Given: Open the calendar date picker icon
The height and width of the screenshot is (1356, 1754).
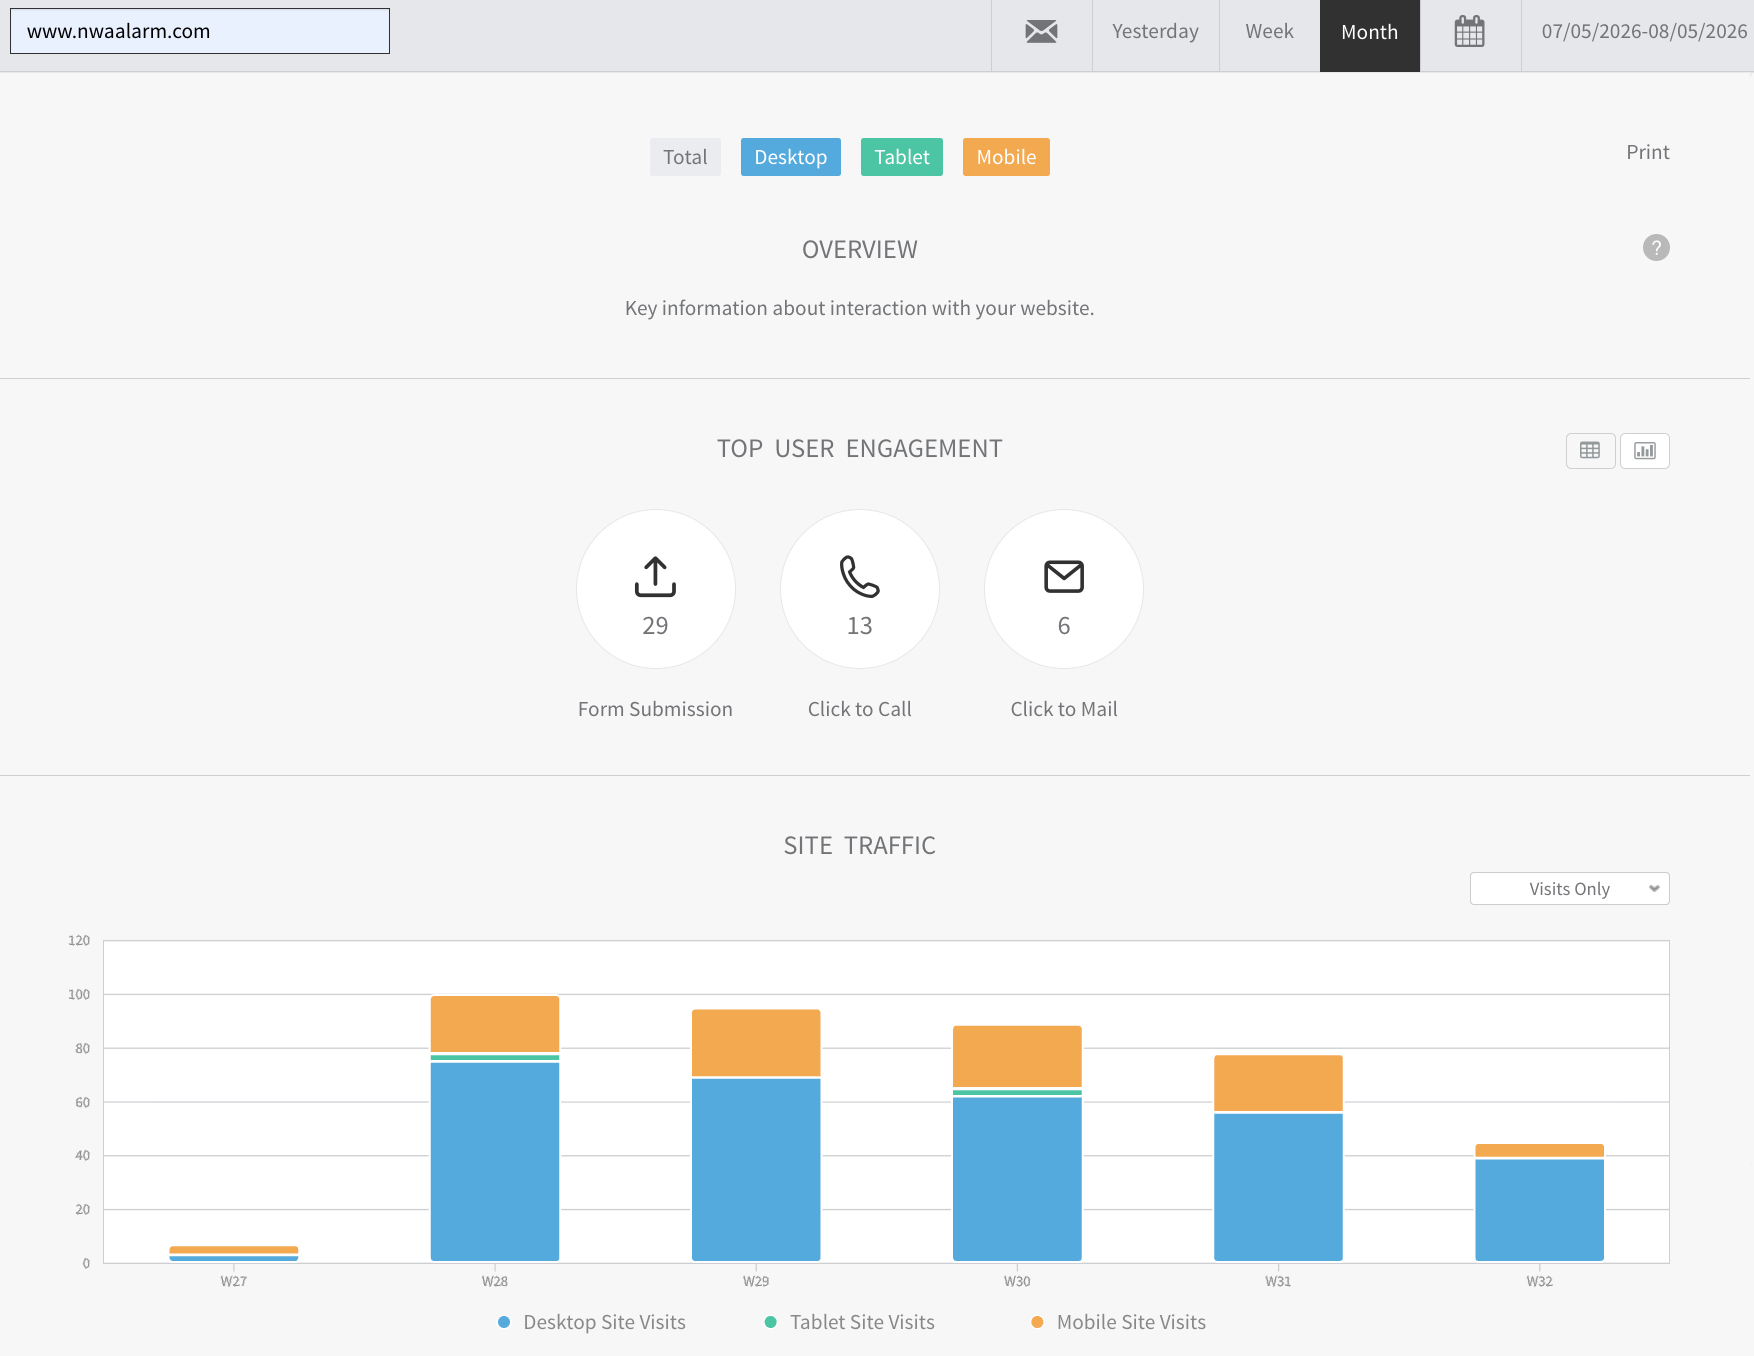Looking at the screenshot, I should (x=1469, y=32).
